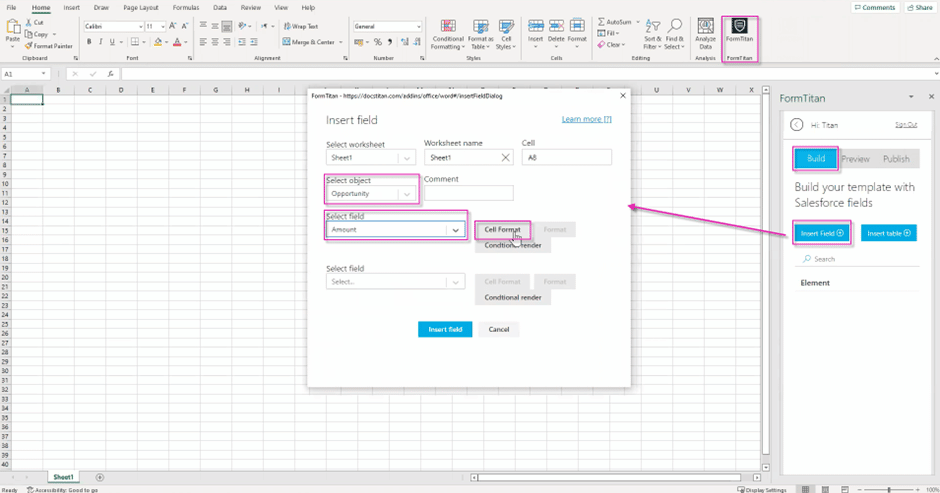This screenshot has height=493, width=940.
Task: Toggle Italic formatting
Action: [x=100, y=42]
